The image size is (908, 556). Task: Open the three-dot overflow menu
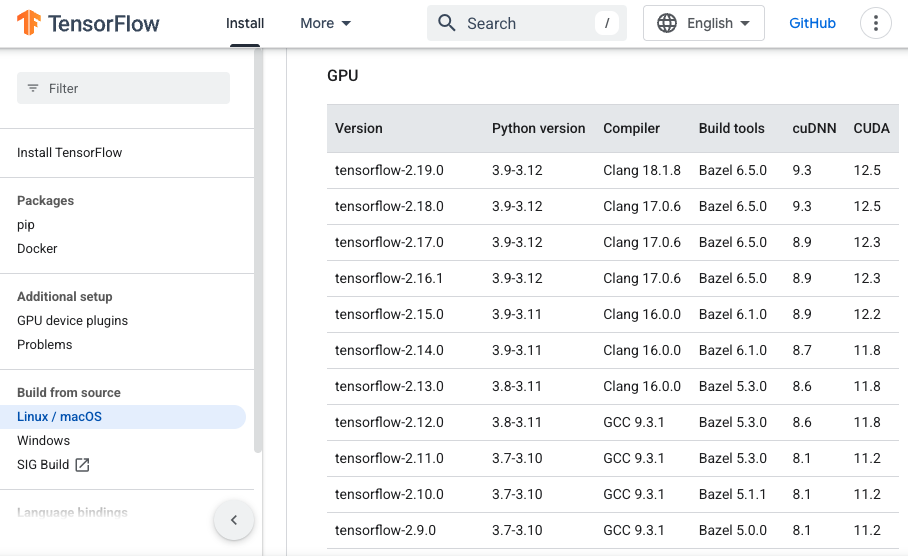pos(875,23)
